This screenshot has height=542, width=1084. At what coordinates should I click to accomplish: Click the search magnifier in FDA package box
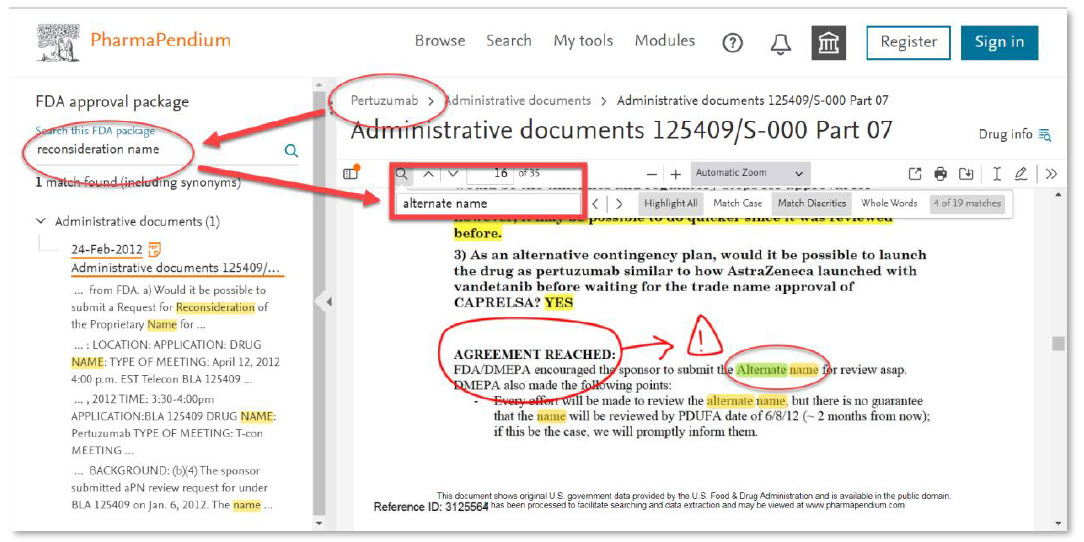coord(291,151)
